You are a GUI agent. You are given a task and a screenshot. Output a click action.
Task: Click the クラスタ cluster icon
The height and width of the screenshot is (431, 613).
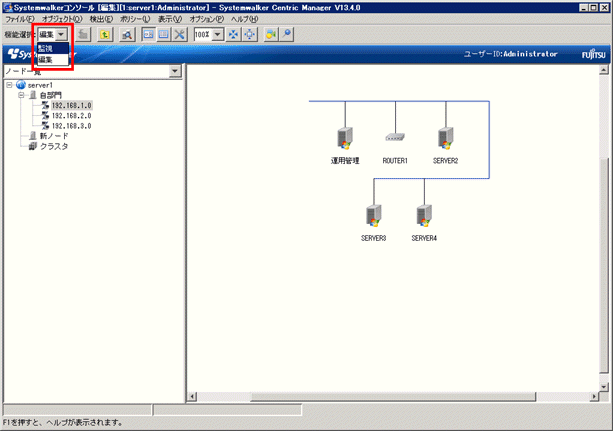pyautogui.click(x=33, y=146)
